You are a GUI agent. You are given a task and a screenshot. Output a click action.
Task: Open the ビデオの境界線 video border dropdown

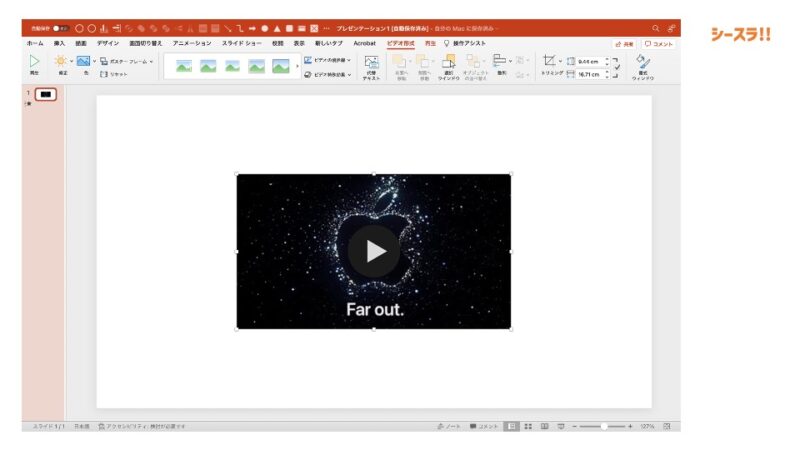point(328,60)
